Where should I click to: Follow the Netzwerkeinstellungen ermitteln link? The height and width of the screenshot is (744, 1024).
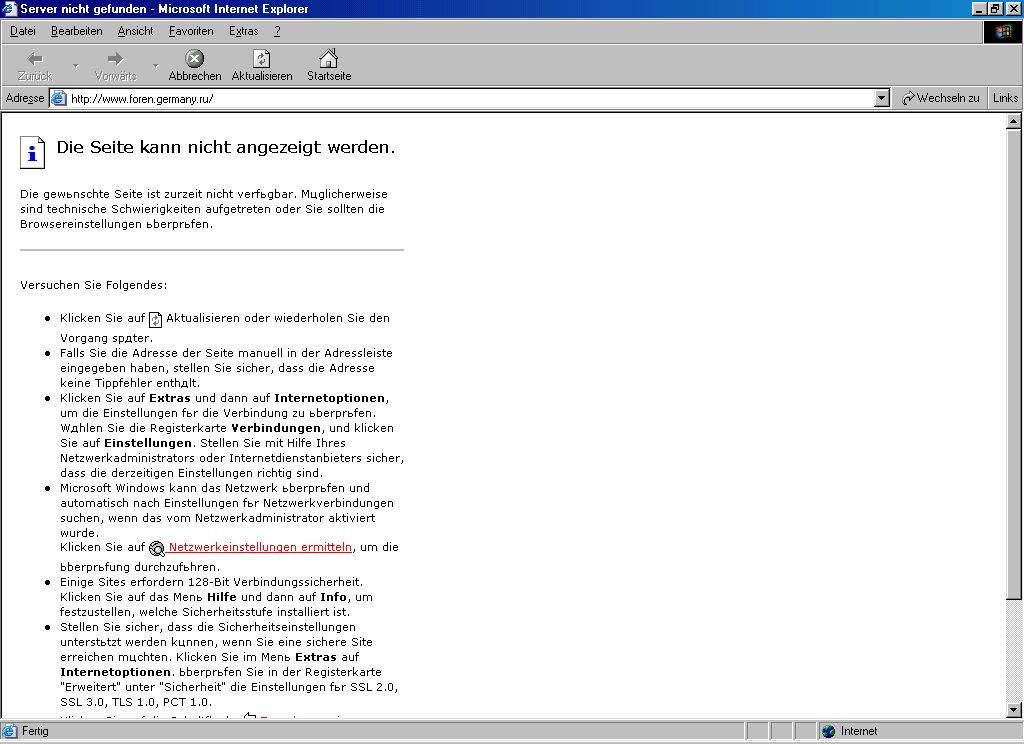tap(260, 547)
